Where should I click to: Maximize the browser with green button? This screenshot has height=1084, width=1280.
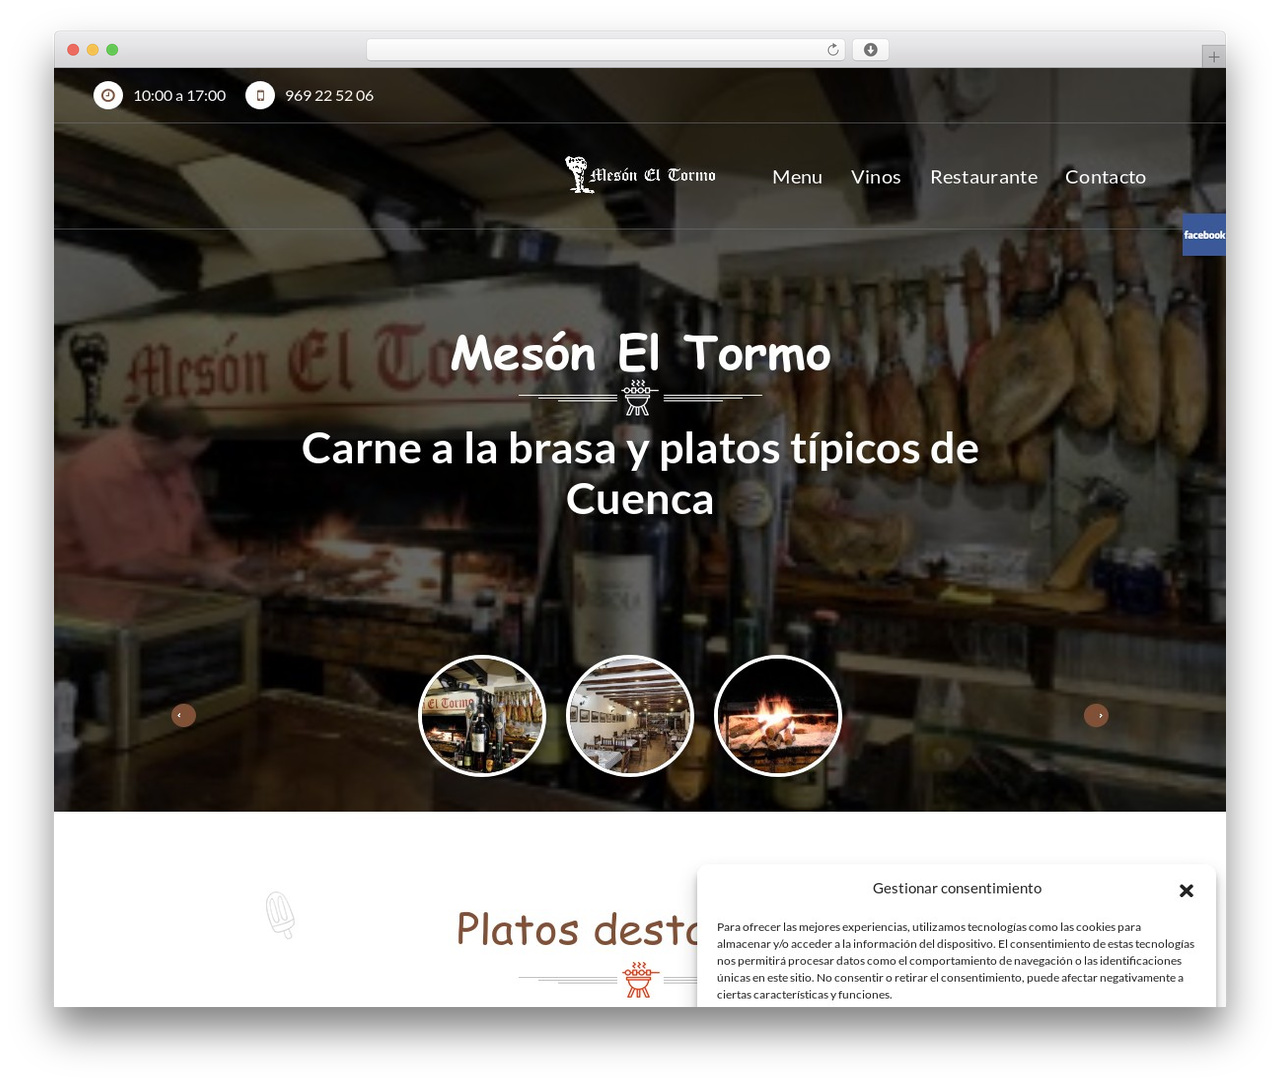point(112,50)
